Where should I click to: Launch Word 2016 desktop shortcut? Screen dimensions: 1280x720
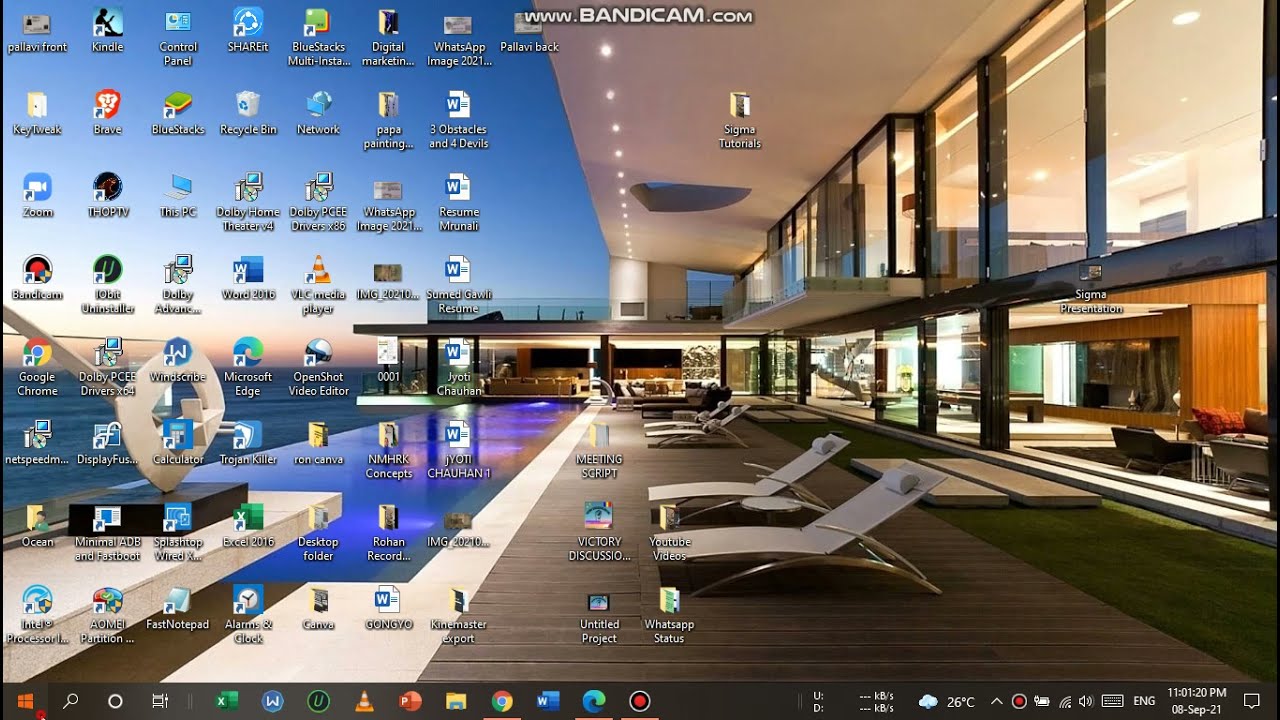[x=248, y=278]
